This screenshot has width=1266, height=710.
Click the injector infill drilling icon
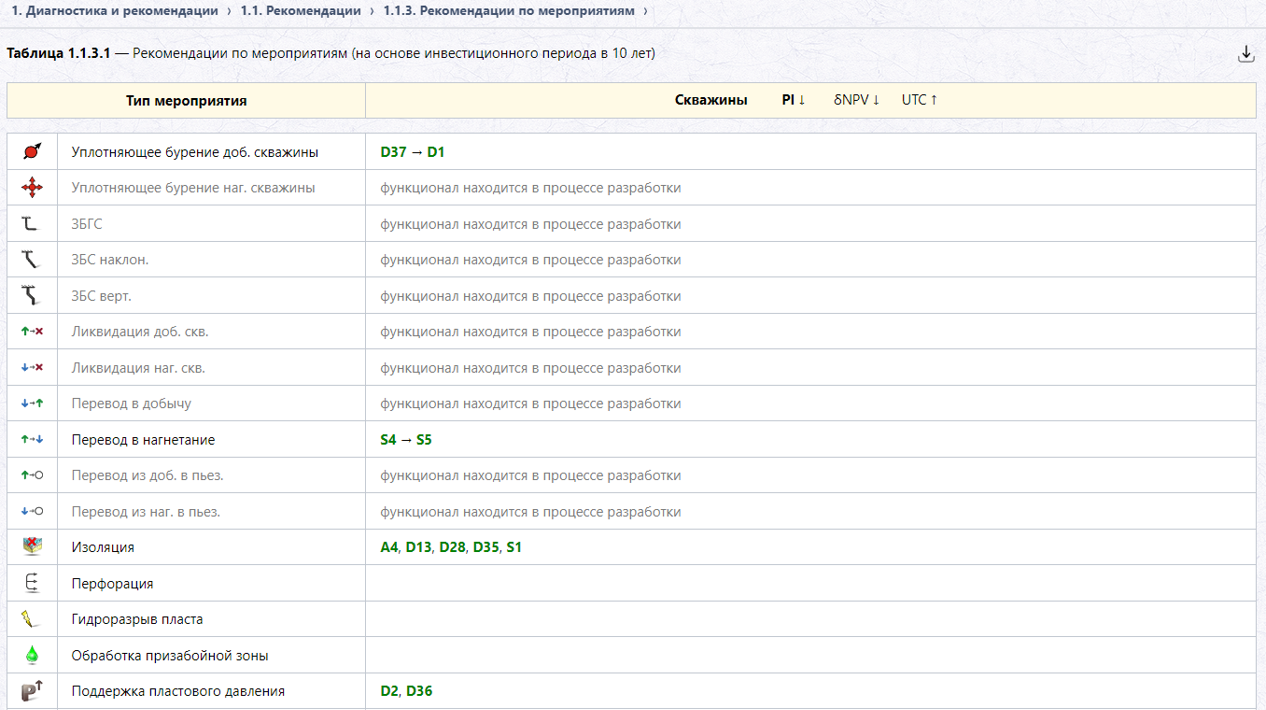click(x=32, y=188)
